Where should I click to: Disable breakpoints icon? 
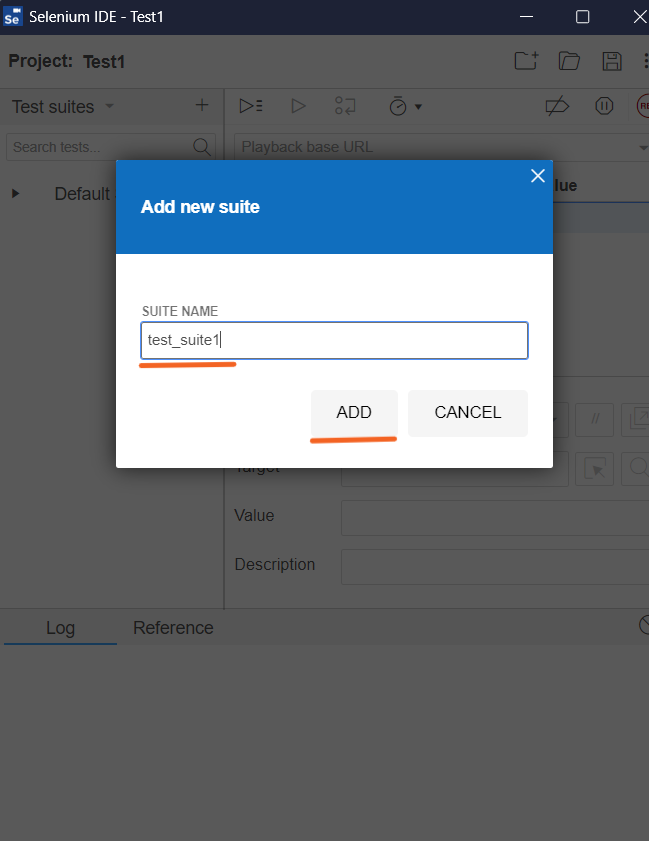coord(557,106)
